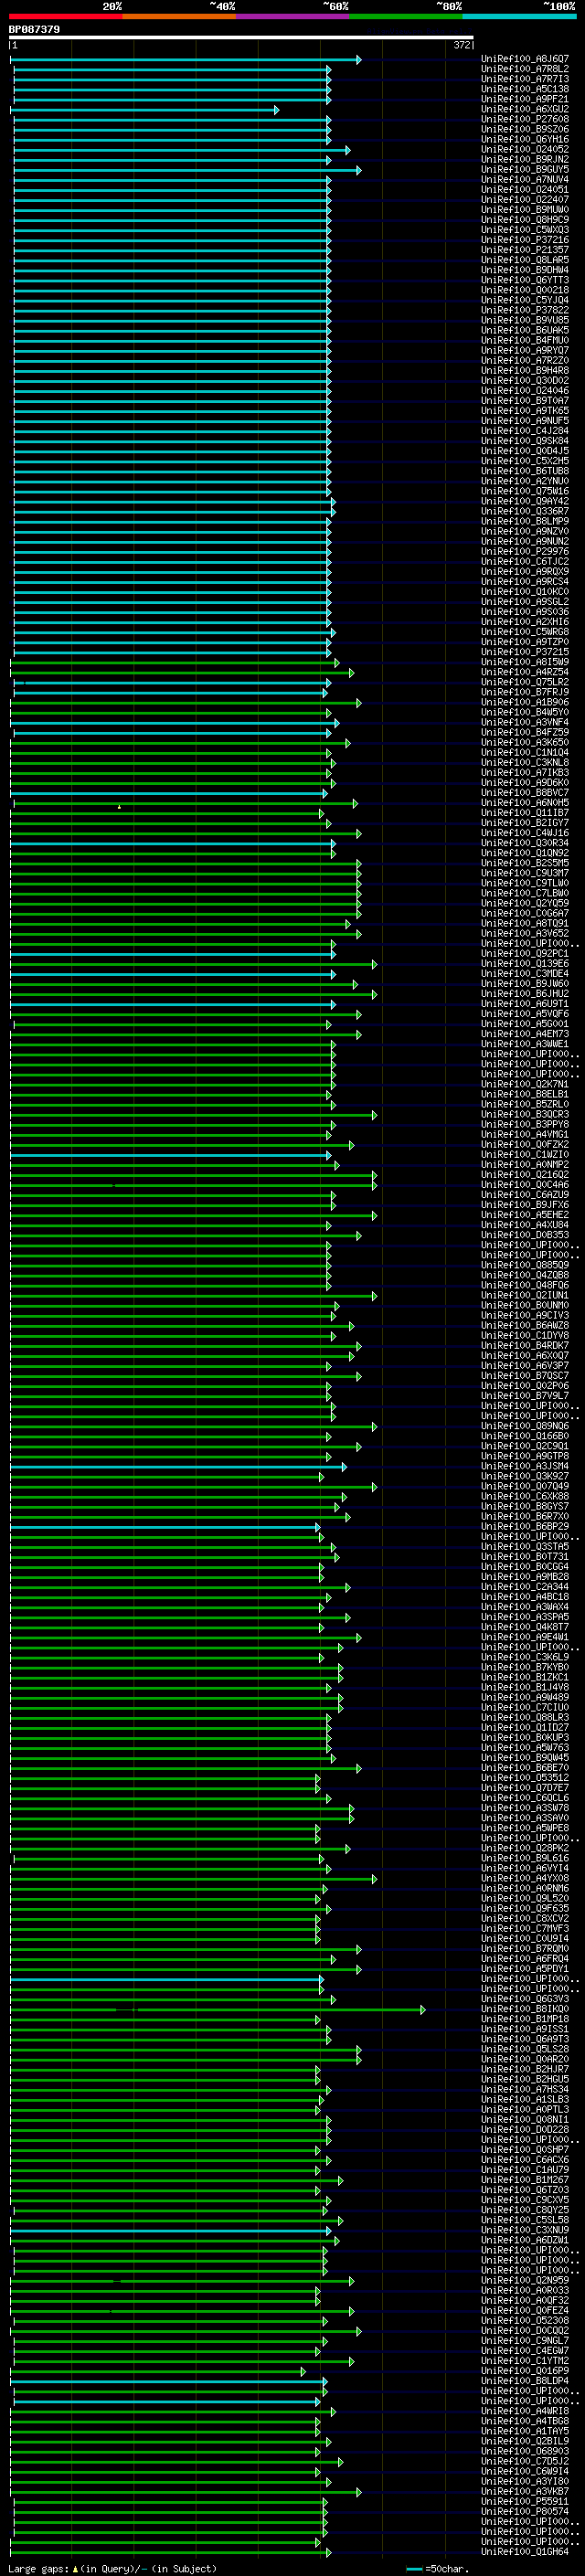Select the query name BP087379
The height and width of the screenshot is (2576, 585).
[x=34, y=30]
